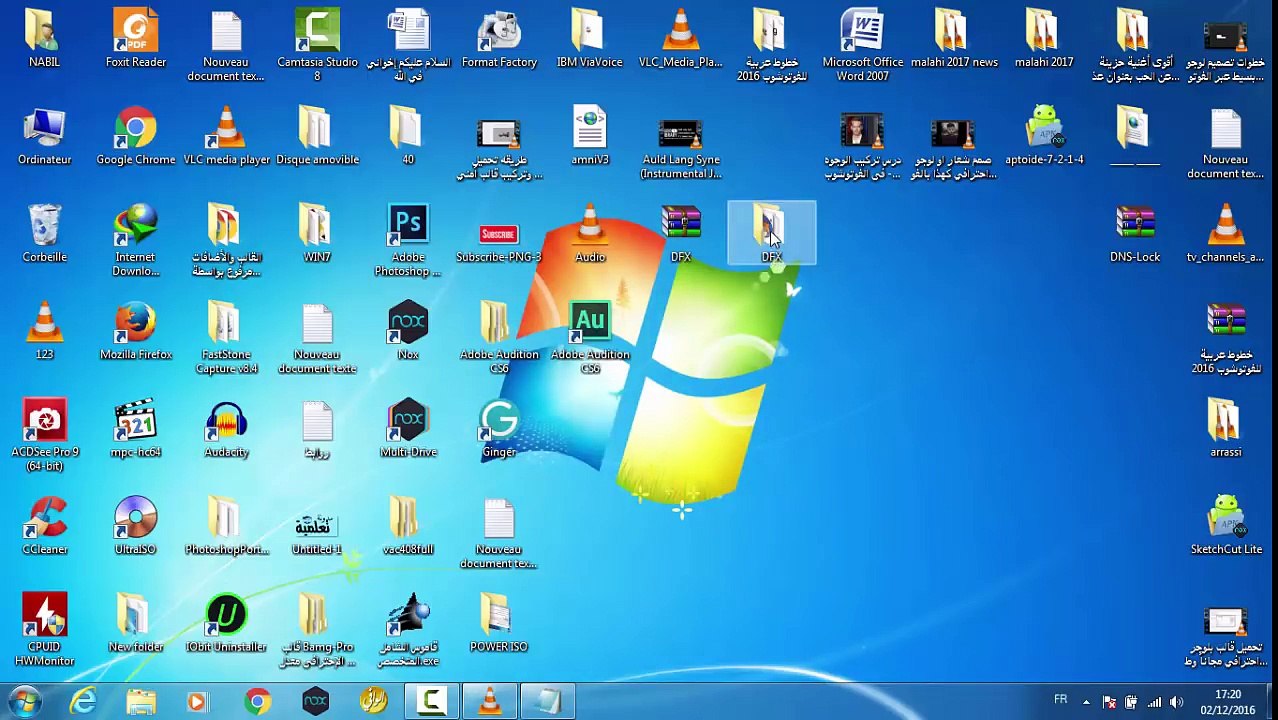Image resolution: width=1278 pixels, height=720 pixels.
Task: Launch CCleaner from the desktop
Action: tap(44, 525)
